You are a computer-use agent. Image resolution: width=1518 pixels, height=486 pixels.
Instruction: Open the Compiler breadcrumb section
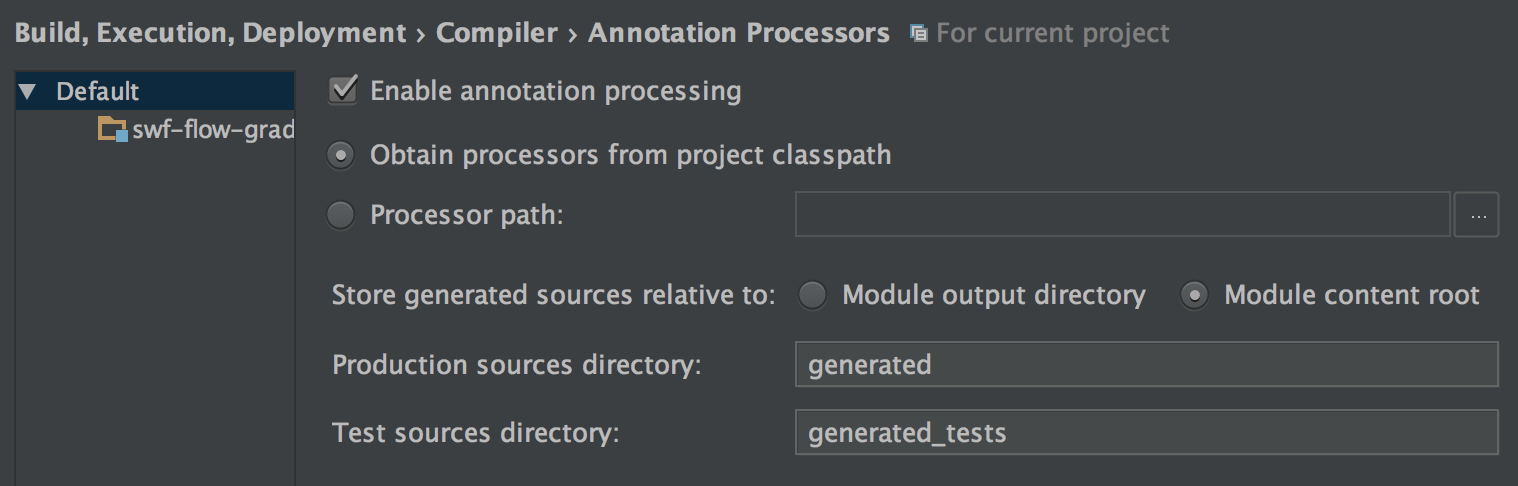pyautogui.click(x=497, y=33)
